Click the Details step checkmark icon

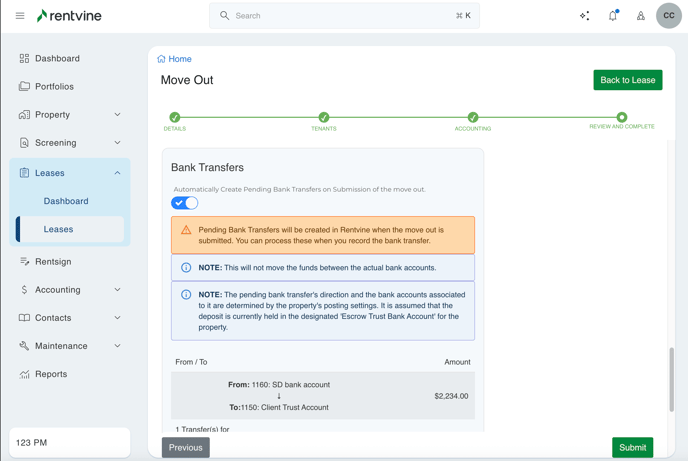point(175,117)
